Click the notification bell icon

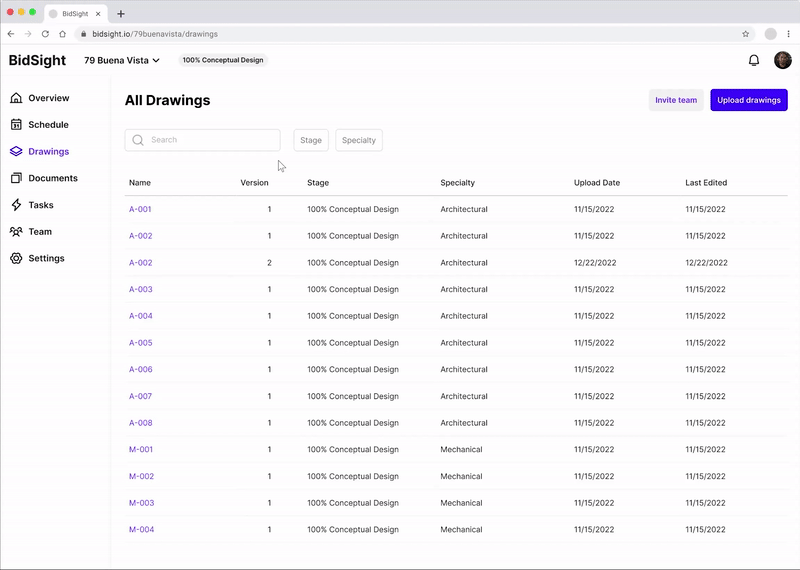[x=754, y=60]
